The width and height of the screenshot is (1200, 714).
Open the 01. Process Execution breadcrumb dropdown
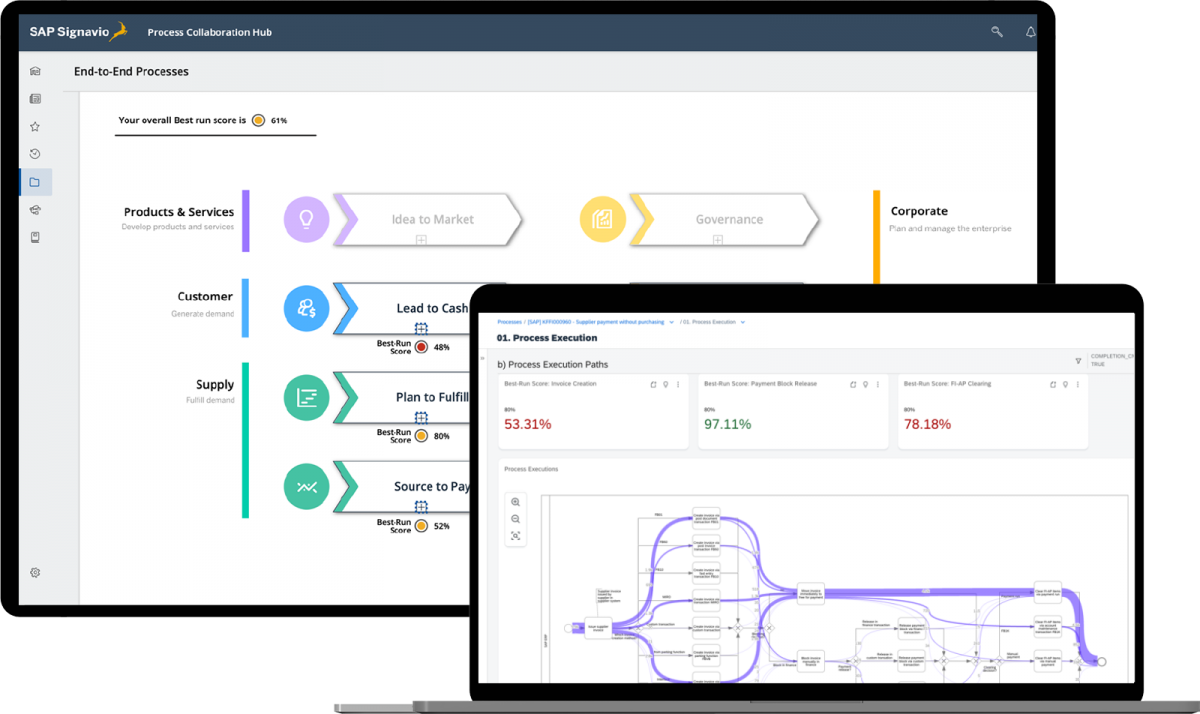tap(741, 322)
